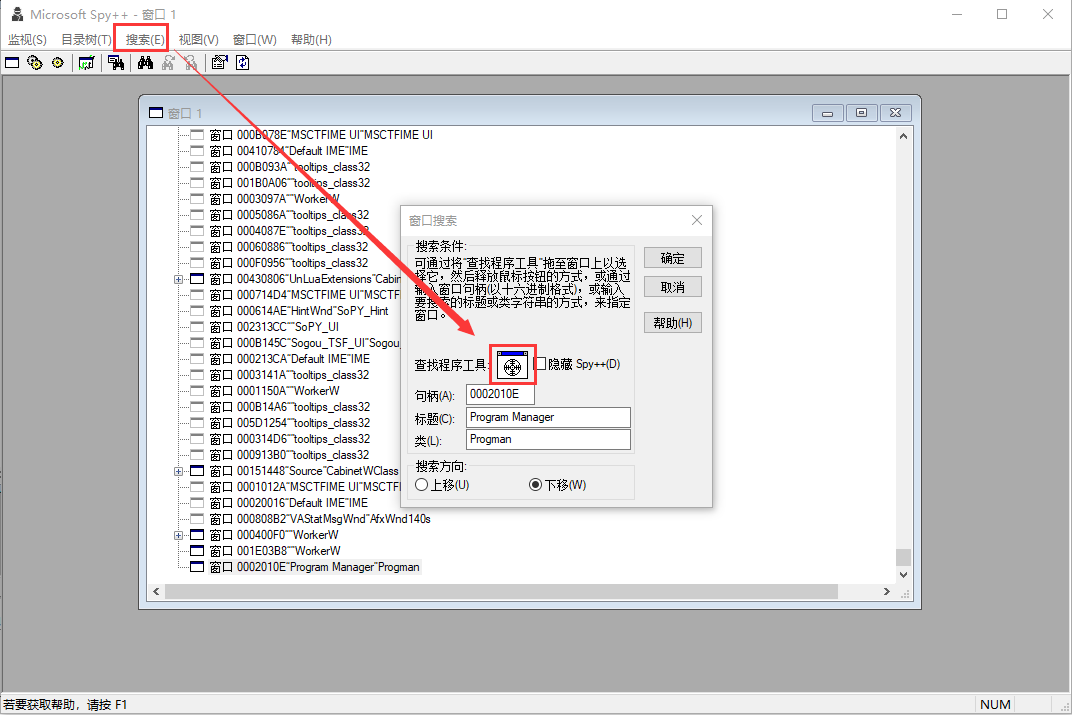Open the 视图(V) menu
Image resolution: width=1072 pixels, height=715 pixels.
tap(195, 39)
